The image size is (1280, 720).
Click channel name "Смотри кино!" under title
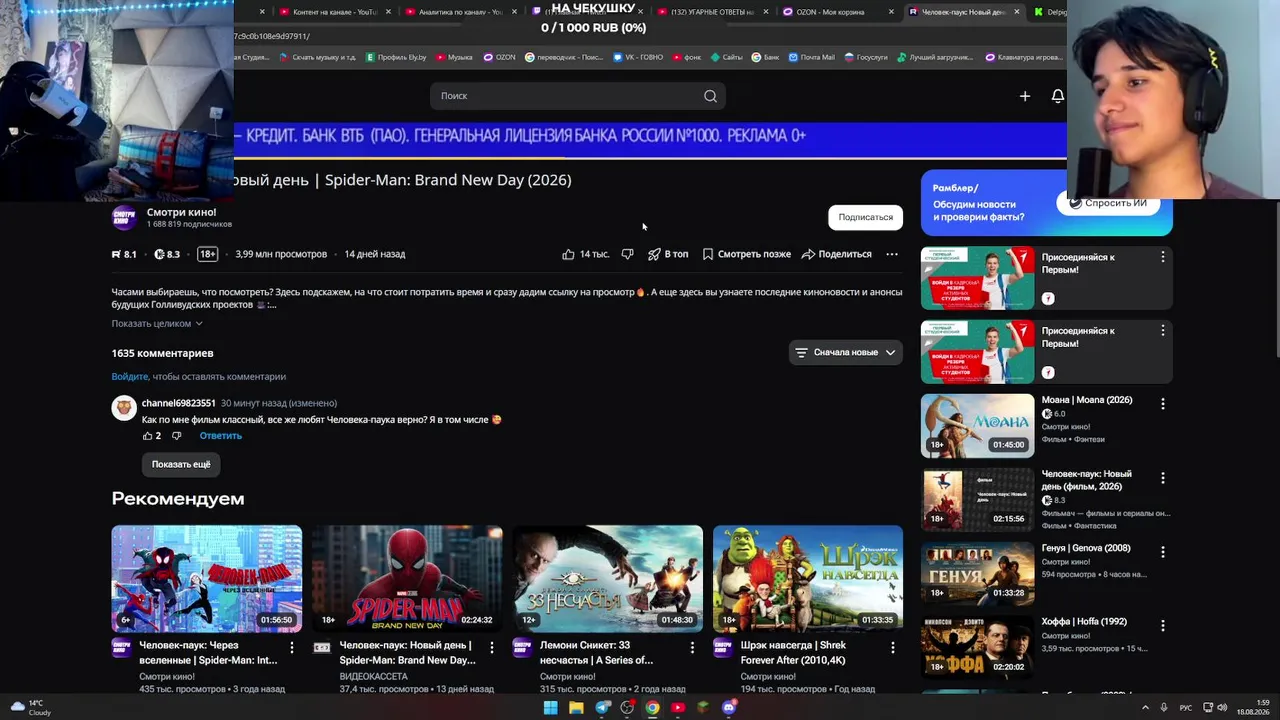pyautogui.click(x=181, y=212)
